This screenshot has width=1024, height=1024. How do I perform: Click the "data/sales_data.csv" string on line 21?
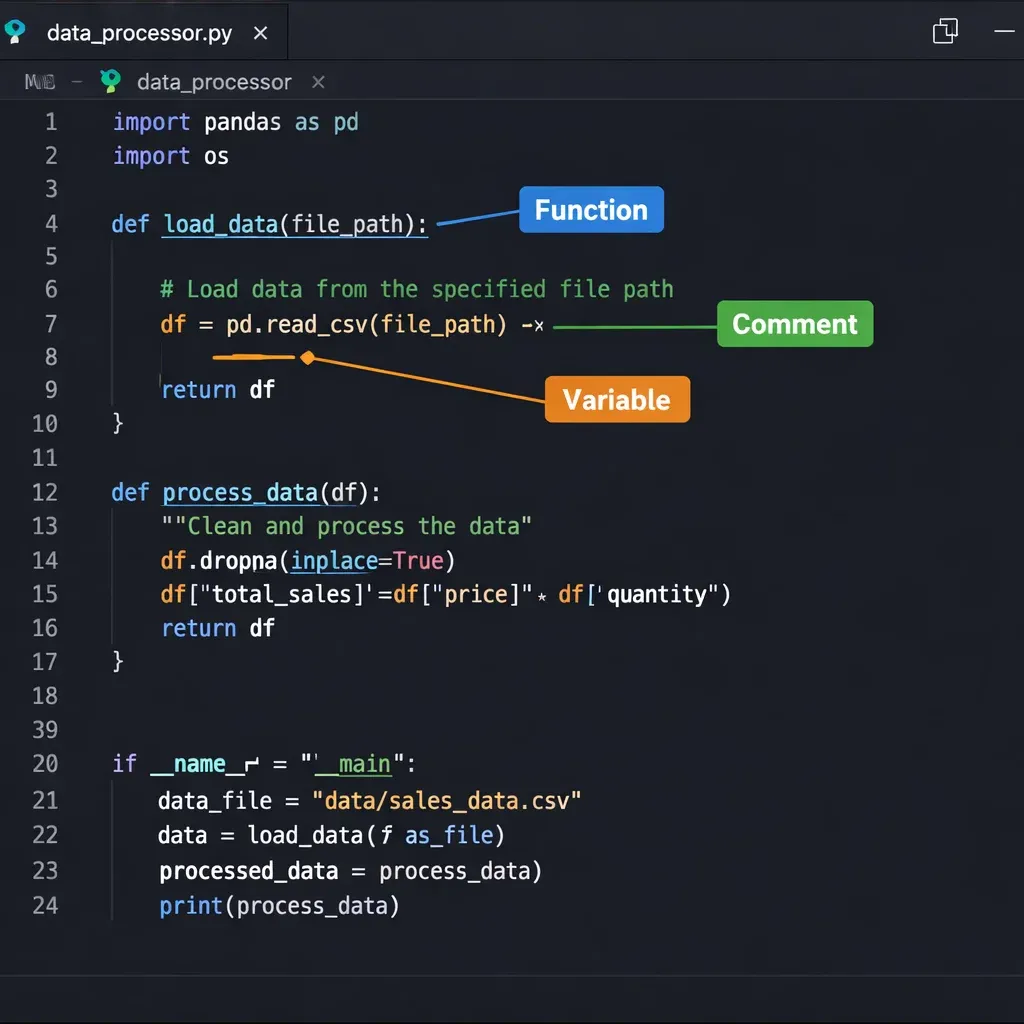click(447, 800)
